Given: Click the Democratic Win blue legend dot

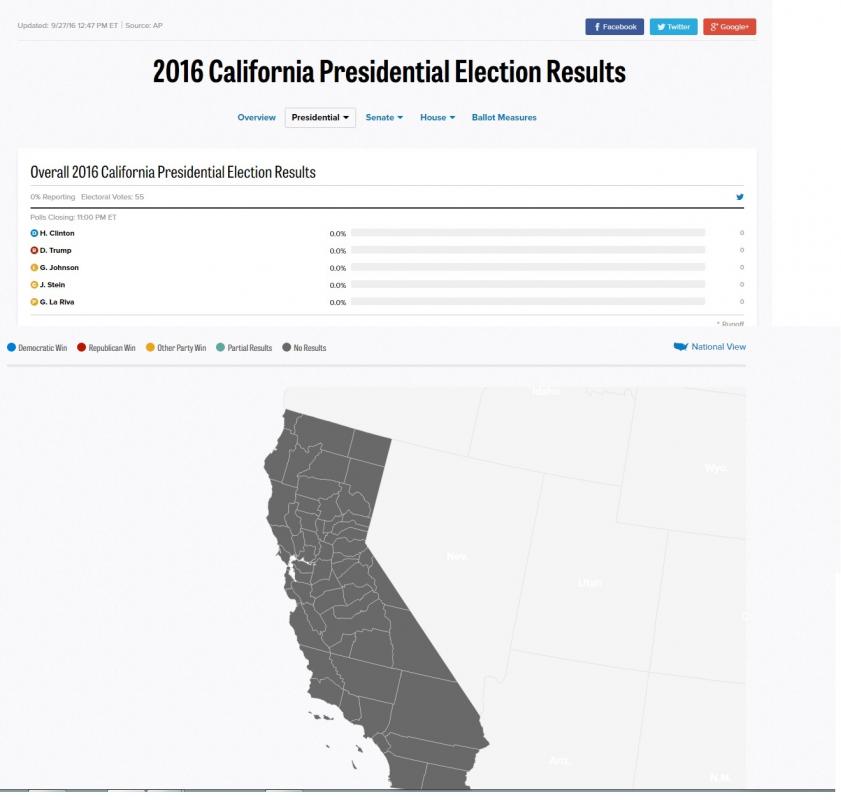Looking at the screenshot, I should pyautogui.click(x=11, y=347).
